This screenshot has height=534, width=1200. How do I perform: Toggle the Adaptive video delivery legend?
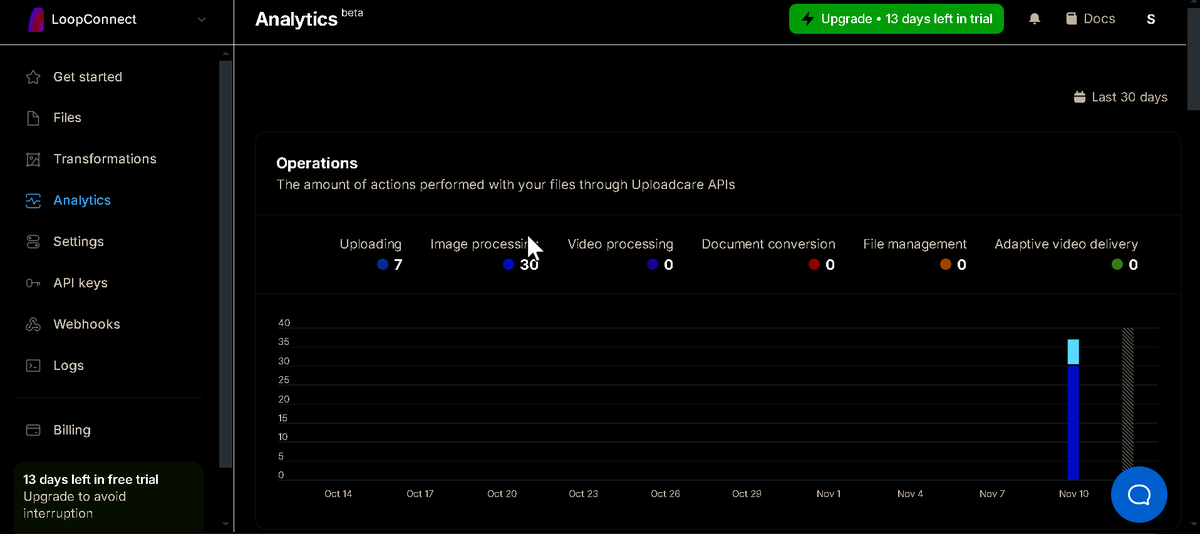tap(1066, 254)
